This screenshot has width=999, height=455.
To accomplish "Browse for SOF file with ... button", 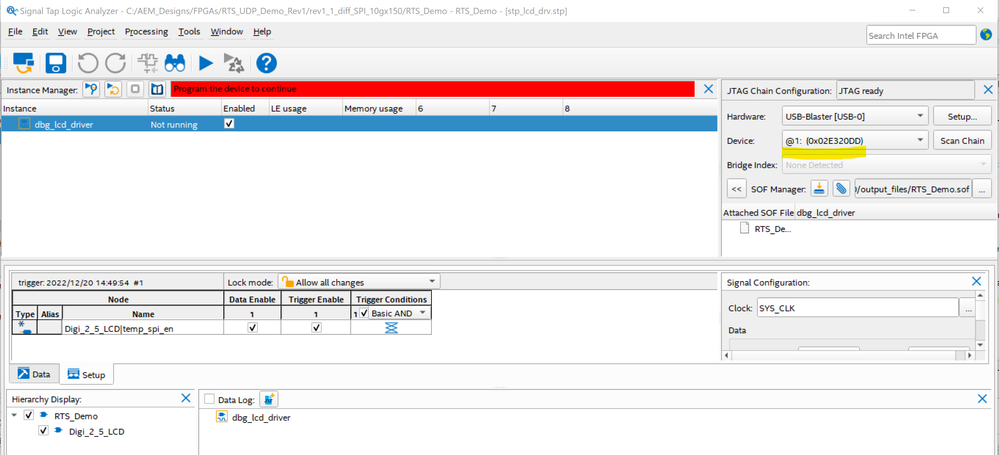I will tap(982, 189).
